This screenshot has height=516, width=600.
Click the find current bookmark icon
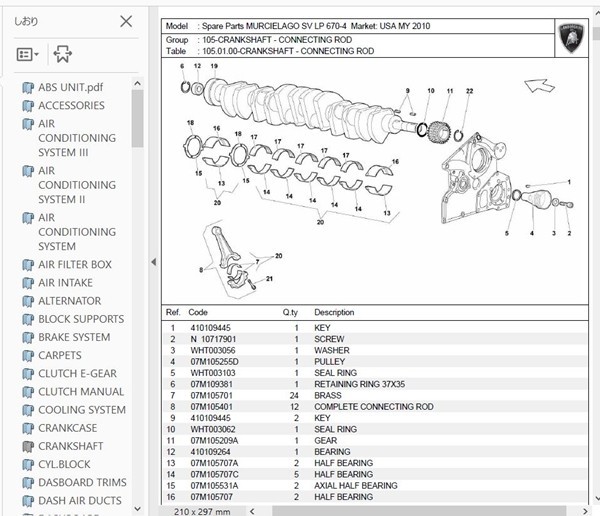(x=63, y=54)
